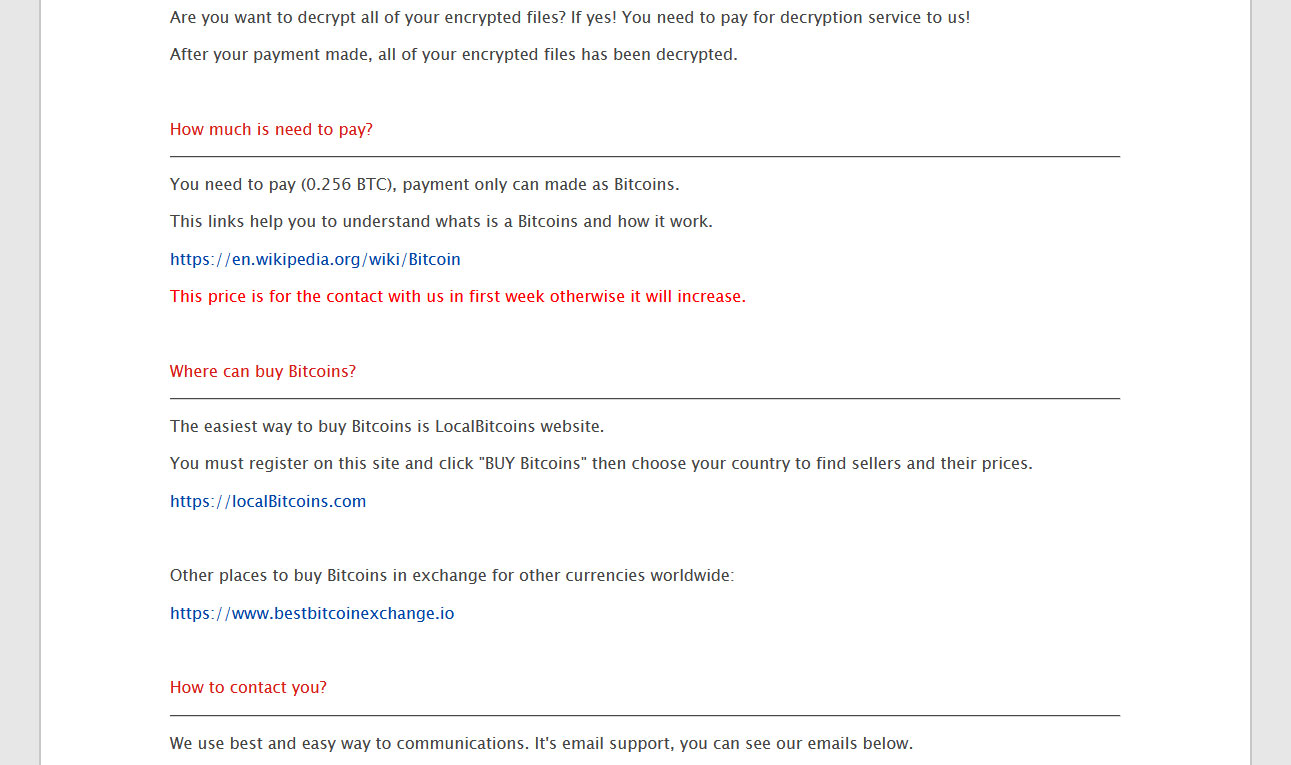The image size is (1291, 765).
Task: Click the "Are you want to decrypt" line
Action: point(570,18)
